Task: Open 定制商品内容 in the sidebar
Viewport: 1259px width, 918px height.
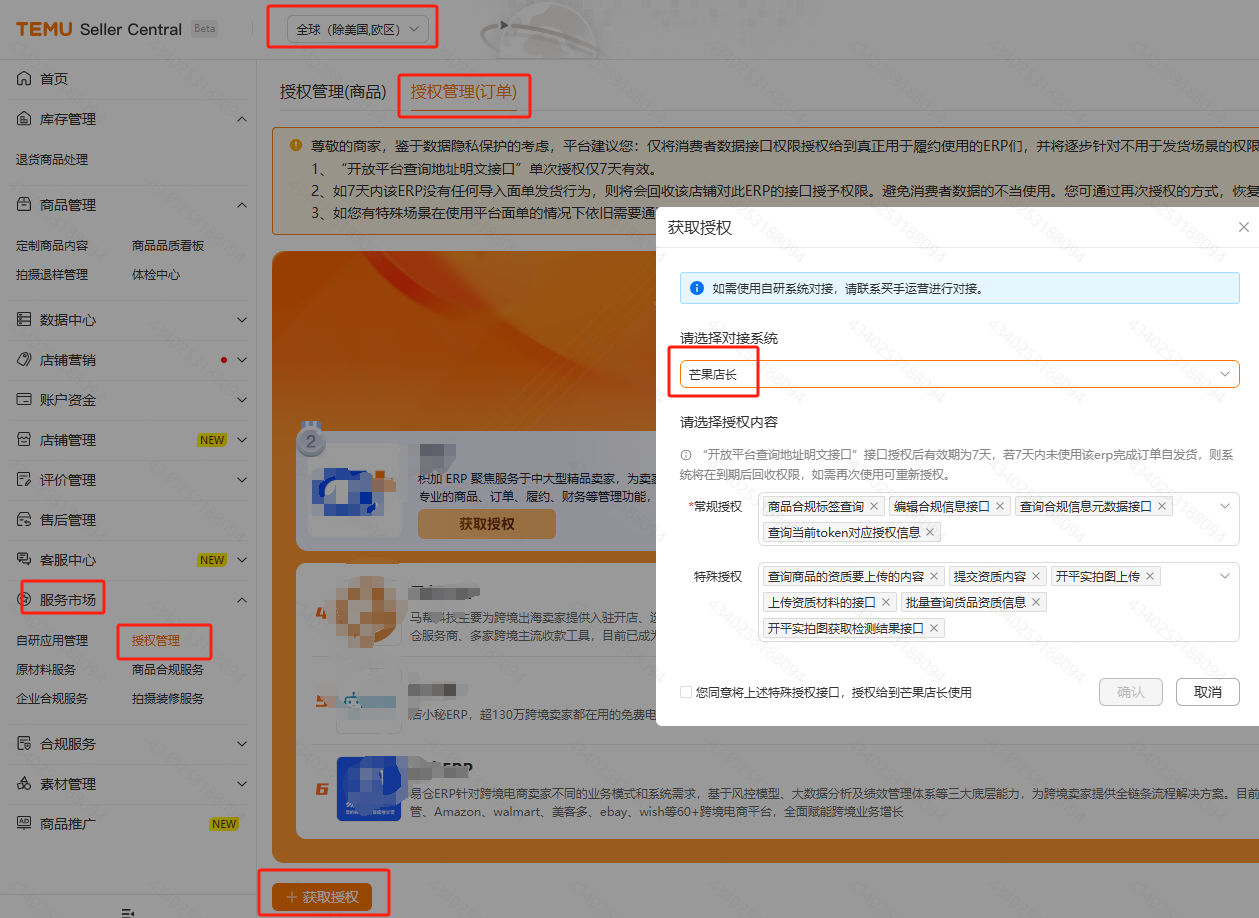Action: (x=52, y=245)
